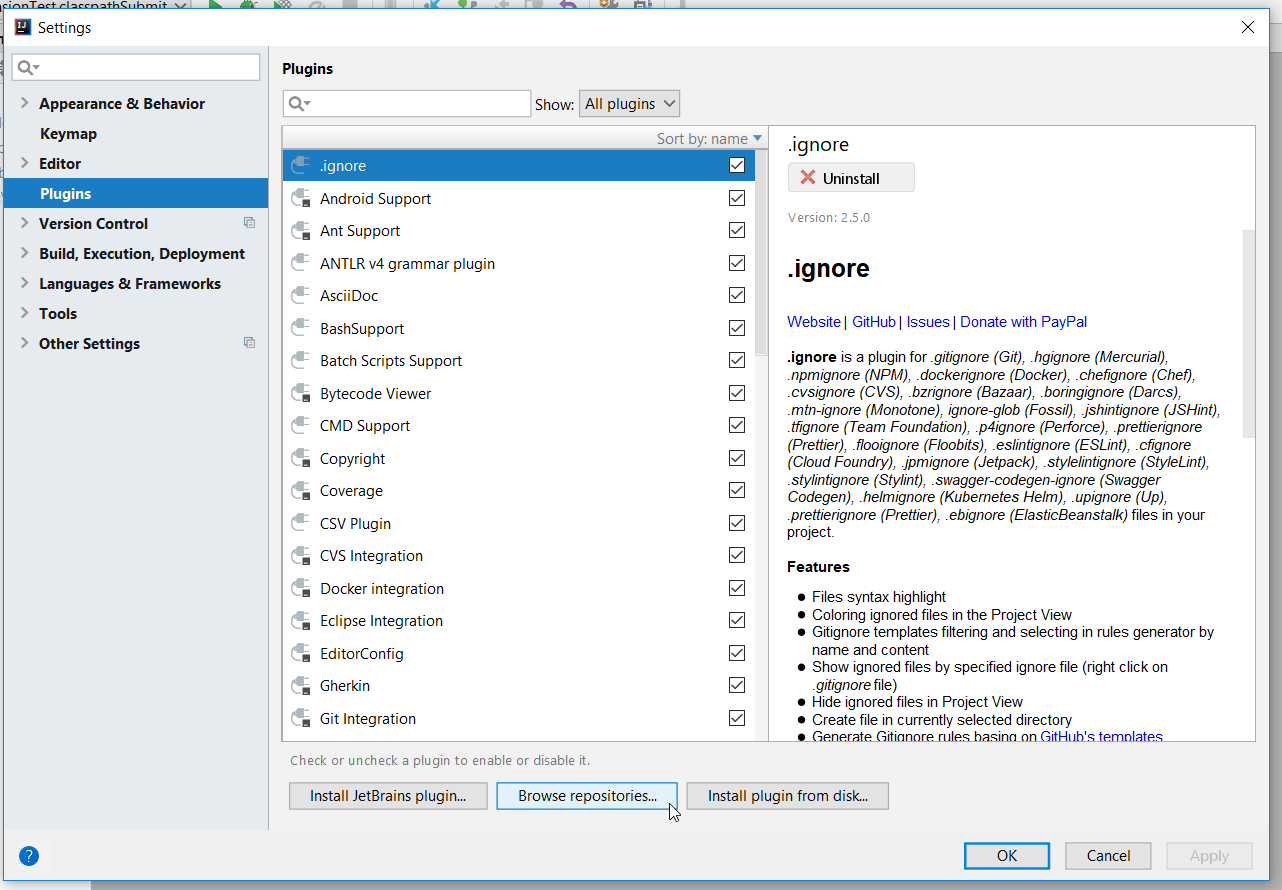Click the ANTLR v4 grammar plugin icon
Image resolution: width=1282 pixels, height=890 pixels.
pyautogui.click(x=299, y=264)
